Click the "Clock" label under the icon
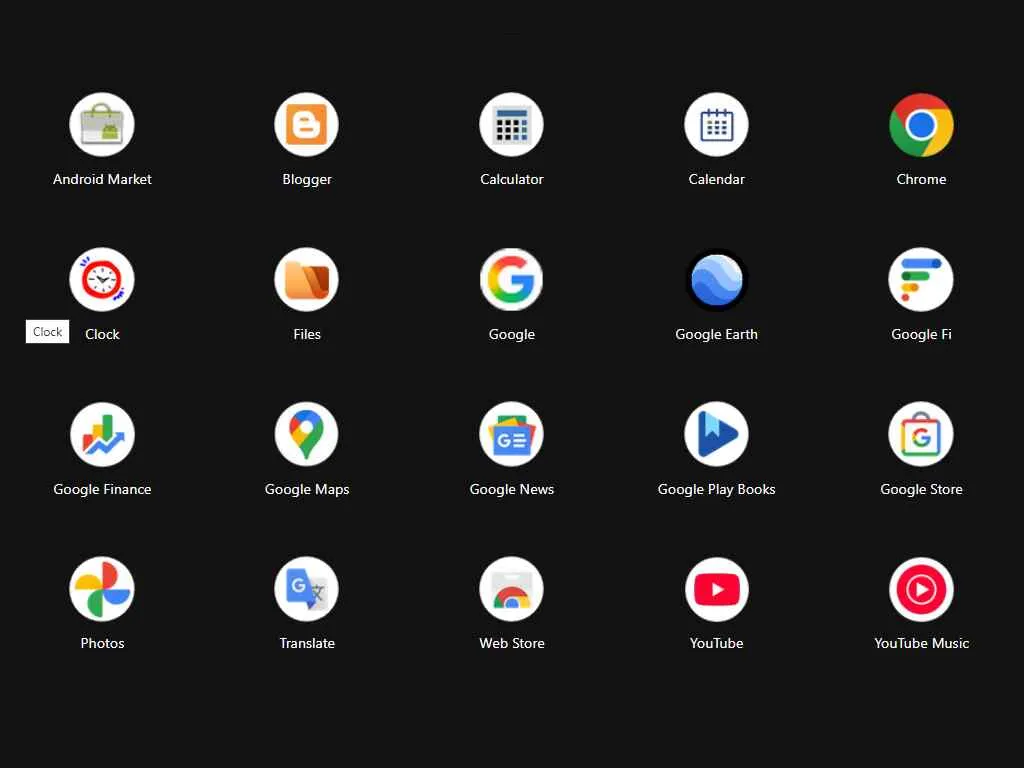 102,334
